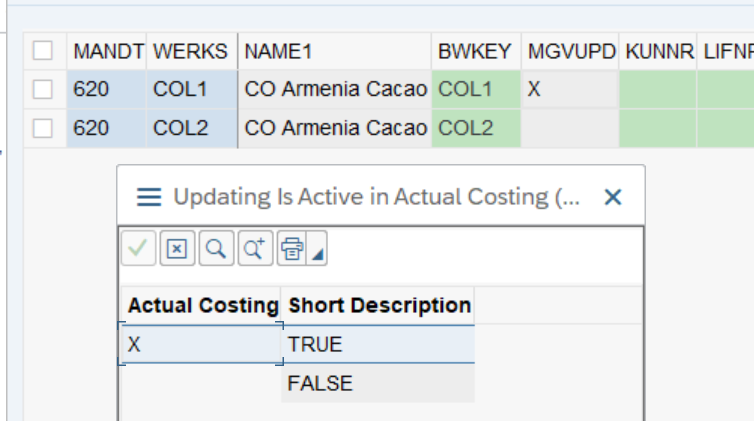Click the X Actual Costing cell
754x421 pixels.
(x=200, y=345)
